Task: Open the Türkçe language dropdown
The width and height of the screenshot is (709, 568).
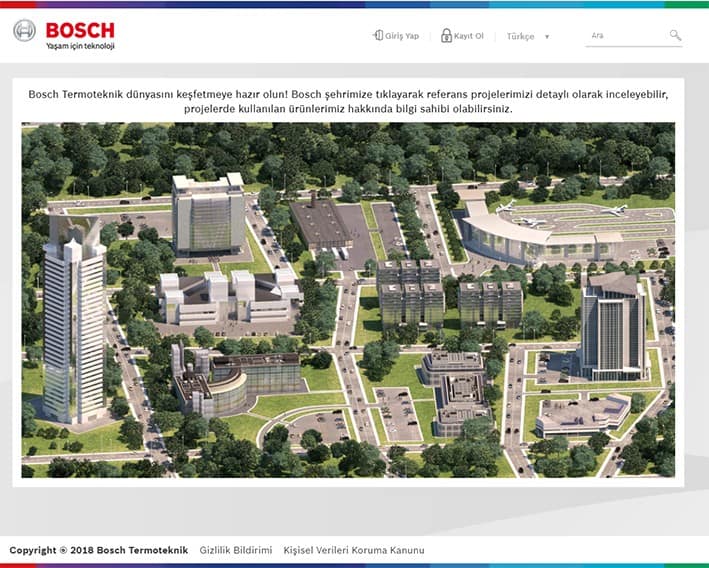Action: (527, 37)
